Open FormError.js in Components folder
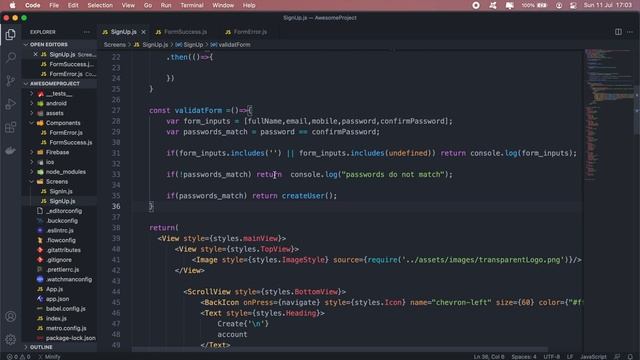The image size is (640, 360). point(66,133)
